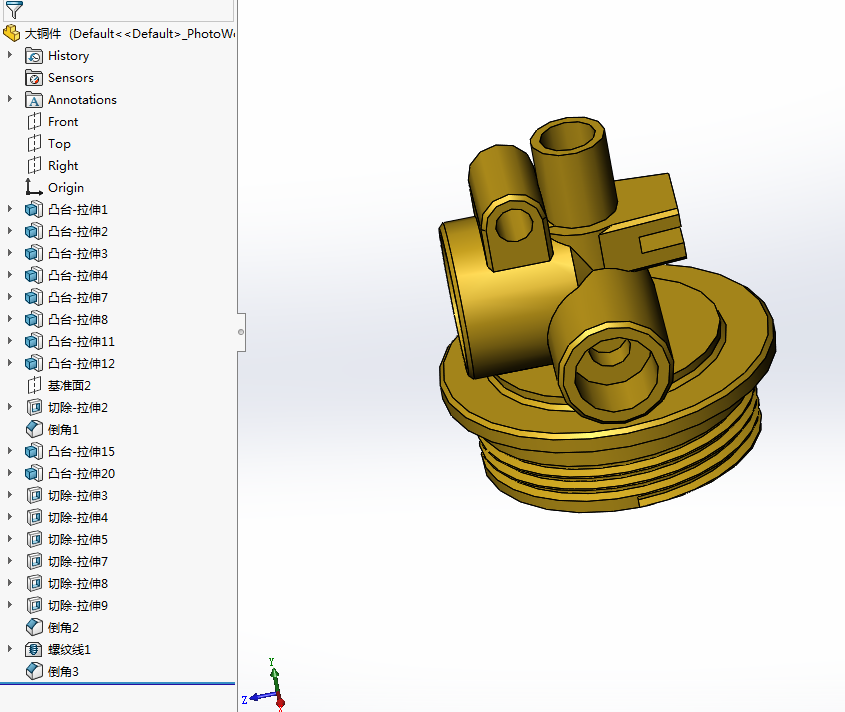Screen dimensions: 845x712
Task: Click the 倒角2 chamfer icon
Action: 34,627
